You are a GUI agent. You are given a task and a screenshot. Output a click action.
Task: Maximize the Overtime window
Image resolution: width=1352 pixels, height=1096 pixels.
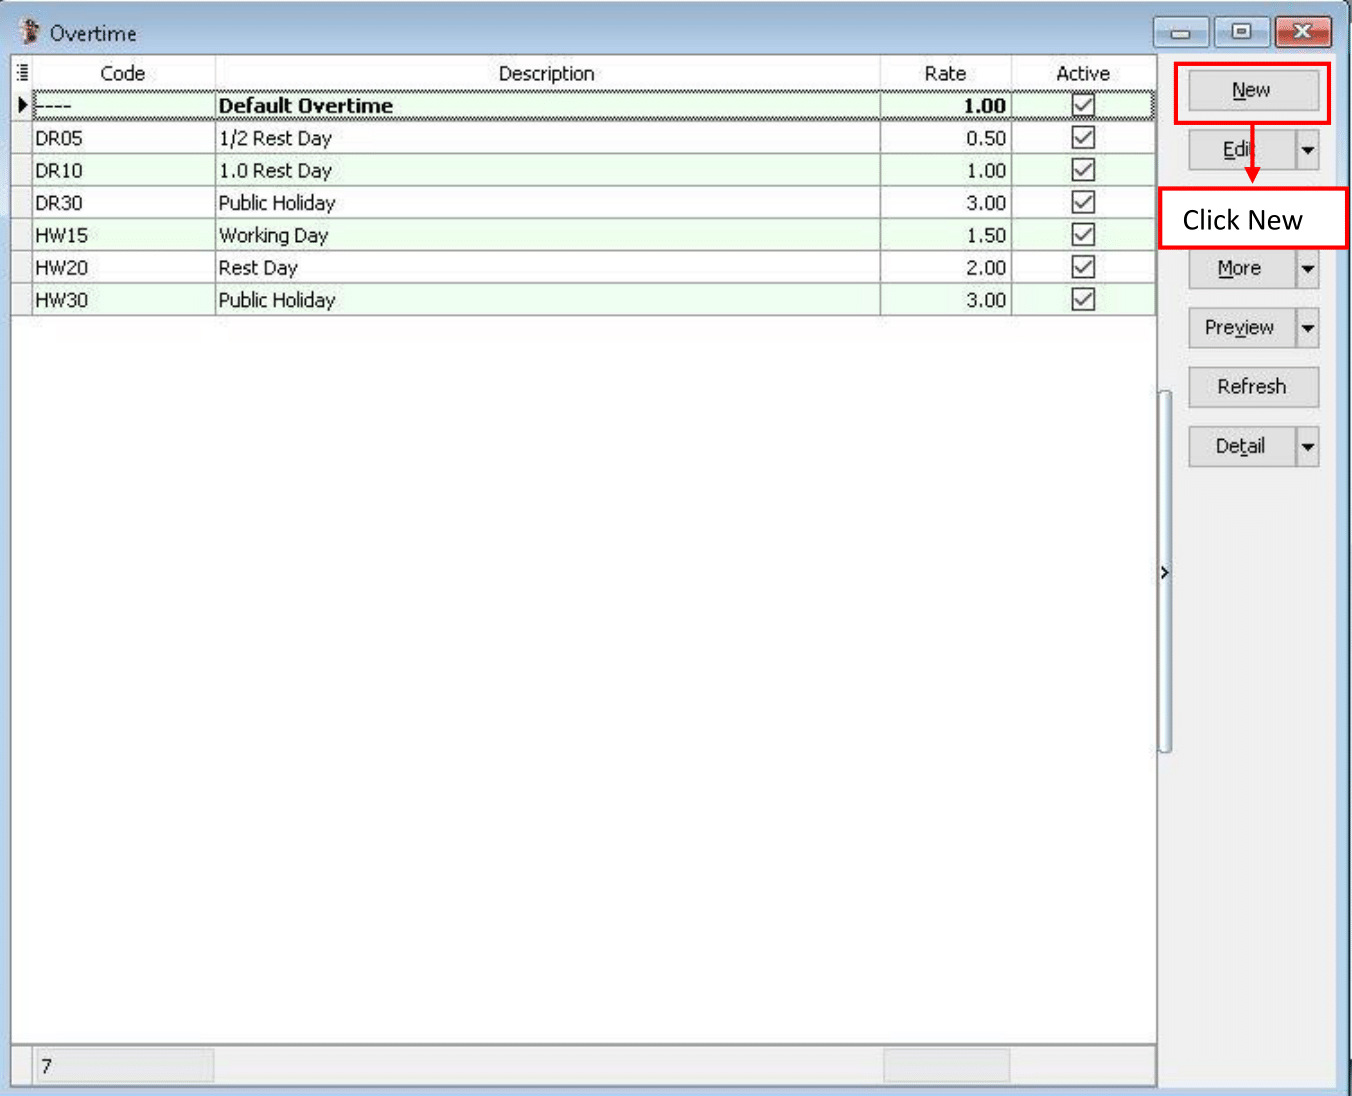1241,32
